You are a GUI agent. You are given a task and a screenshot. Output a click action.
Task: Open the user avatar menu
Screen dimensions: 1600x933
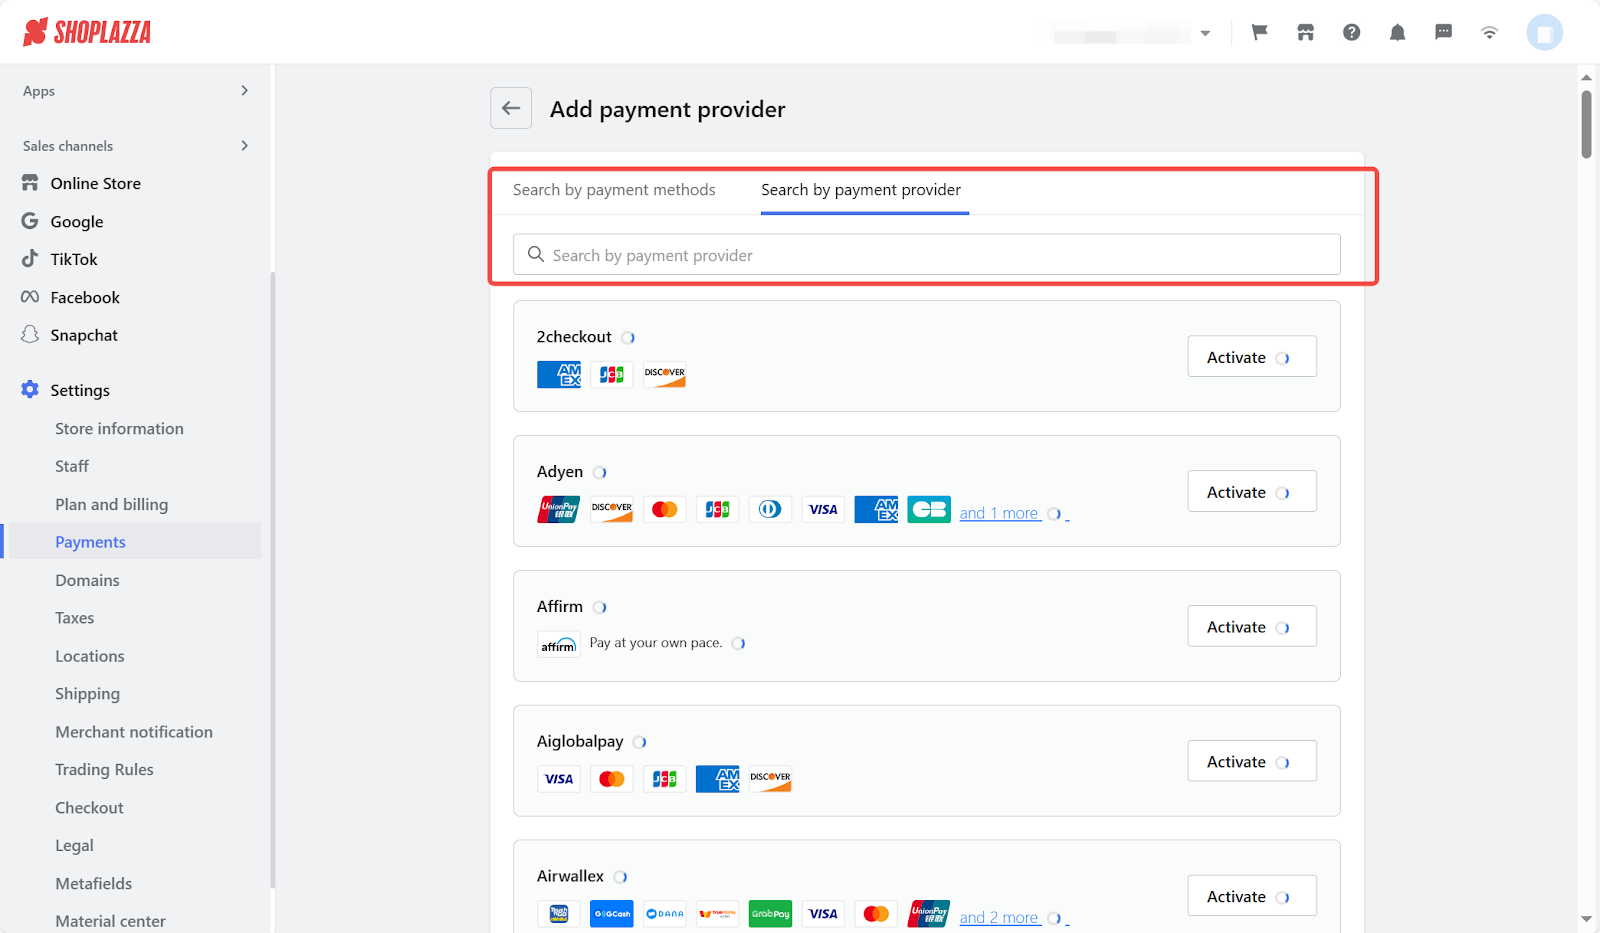[x=1545, y=32]
